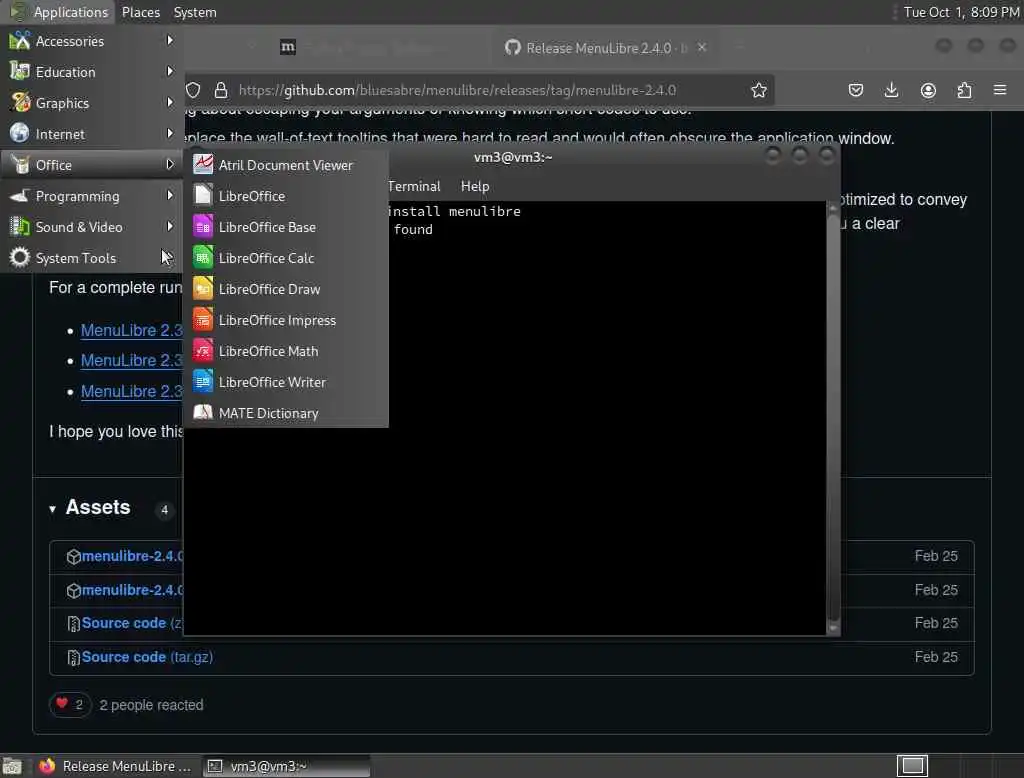This screenshot has width=1024, height=778.
Task: Launch Atril Document Viewer
Action: coord(286,165)
